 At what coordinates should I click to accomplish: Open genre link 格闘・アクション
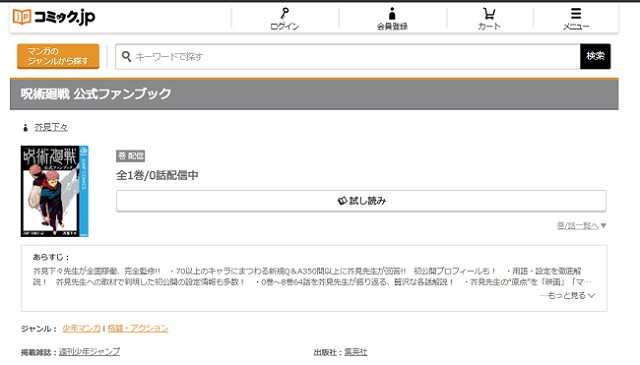coord(138,328)
